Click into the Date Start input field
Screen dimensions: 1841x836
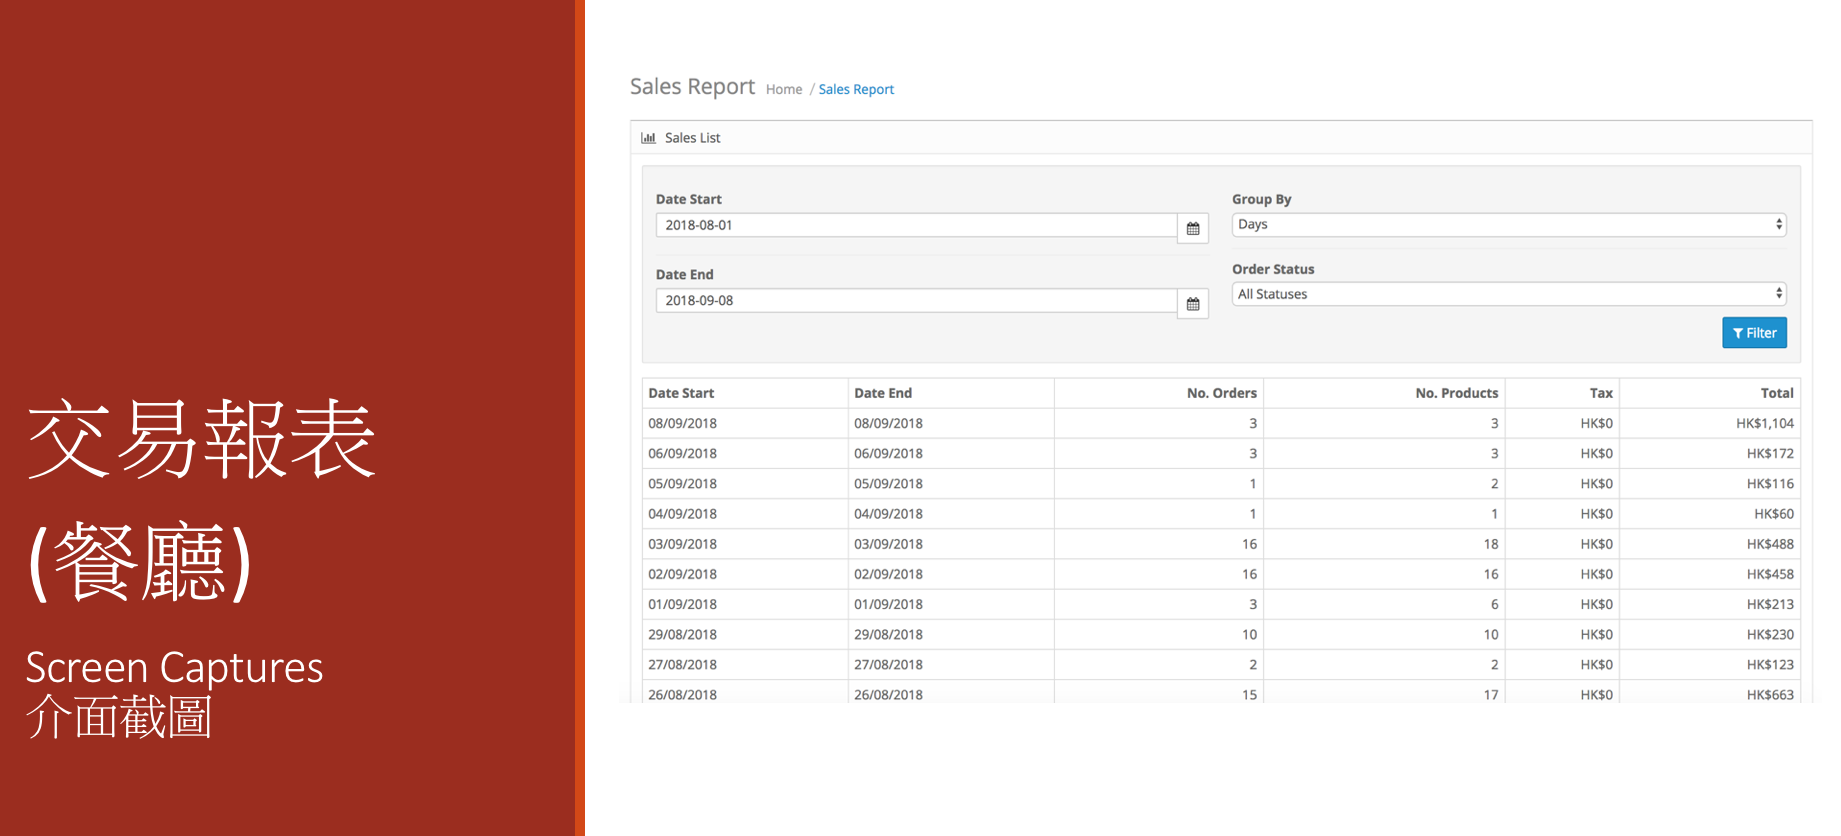916,225
